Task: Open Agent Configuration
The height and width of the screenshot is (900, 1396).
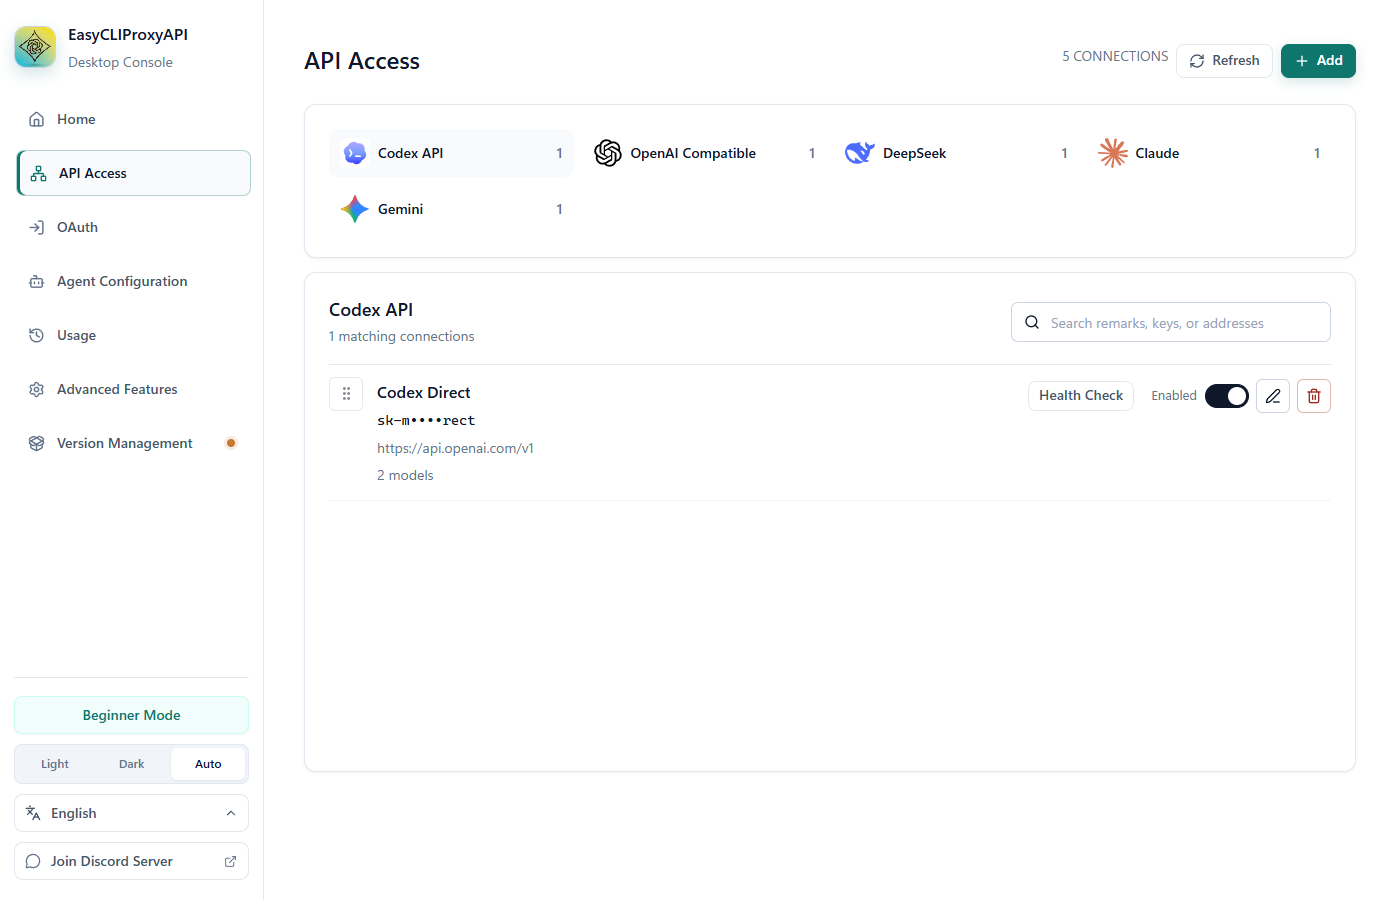Action: (x=134, y=281)
